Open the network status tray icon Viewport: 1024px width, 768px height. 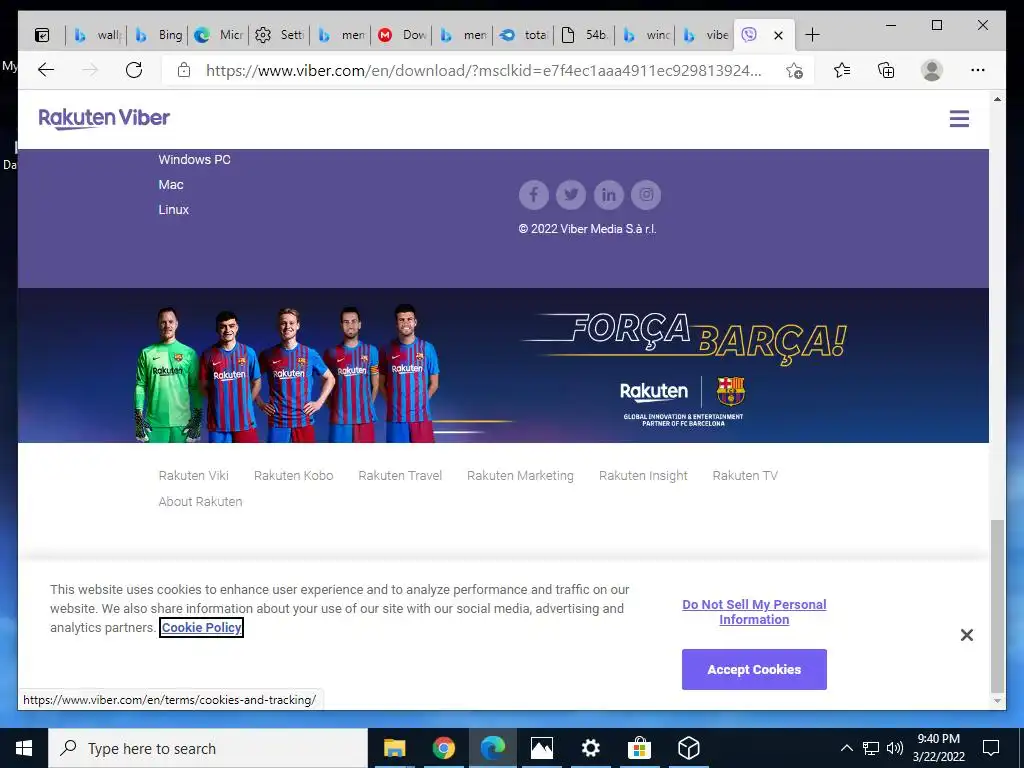click(x=871, y=748)
